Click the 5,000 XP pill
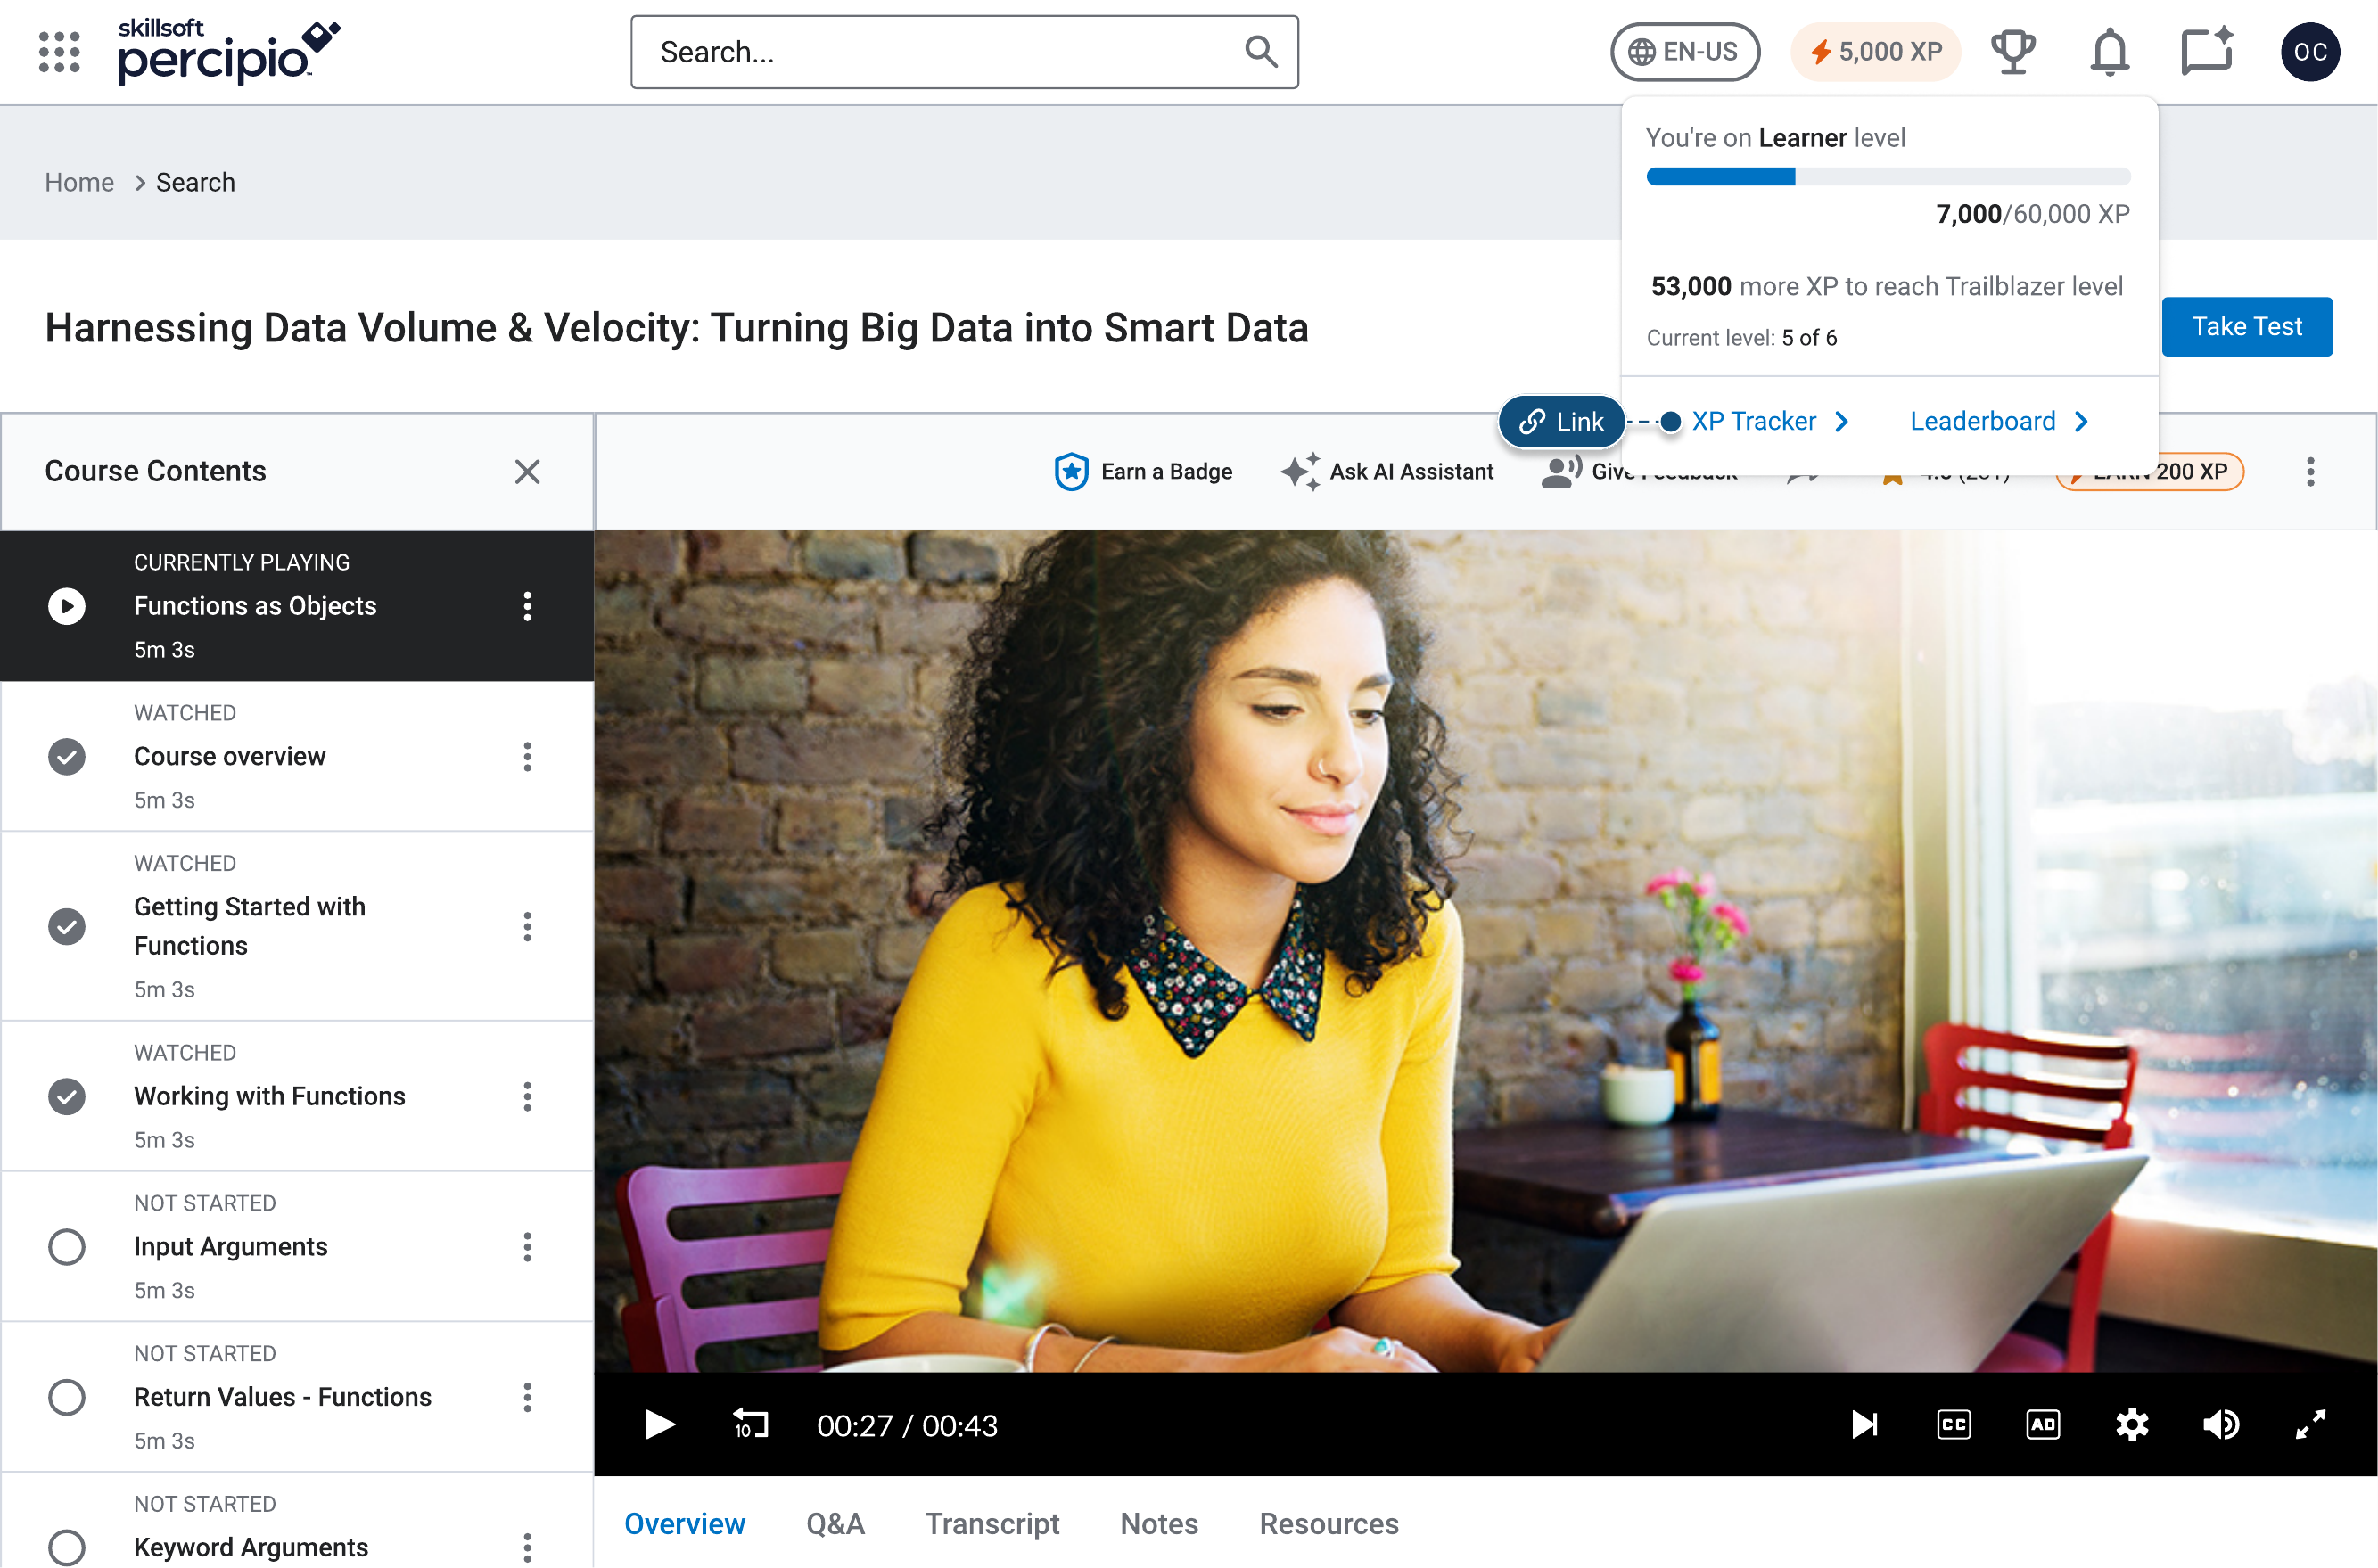This screenshot has width=2378, height=1568. coord(1875,52)
